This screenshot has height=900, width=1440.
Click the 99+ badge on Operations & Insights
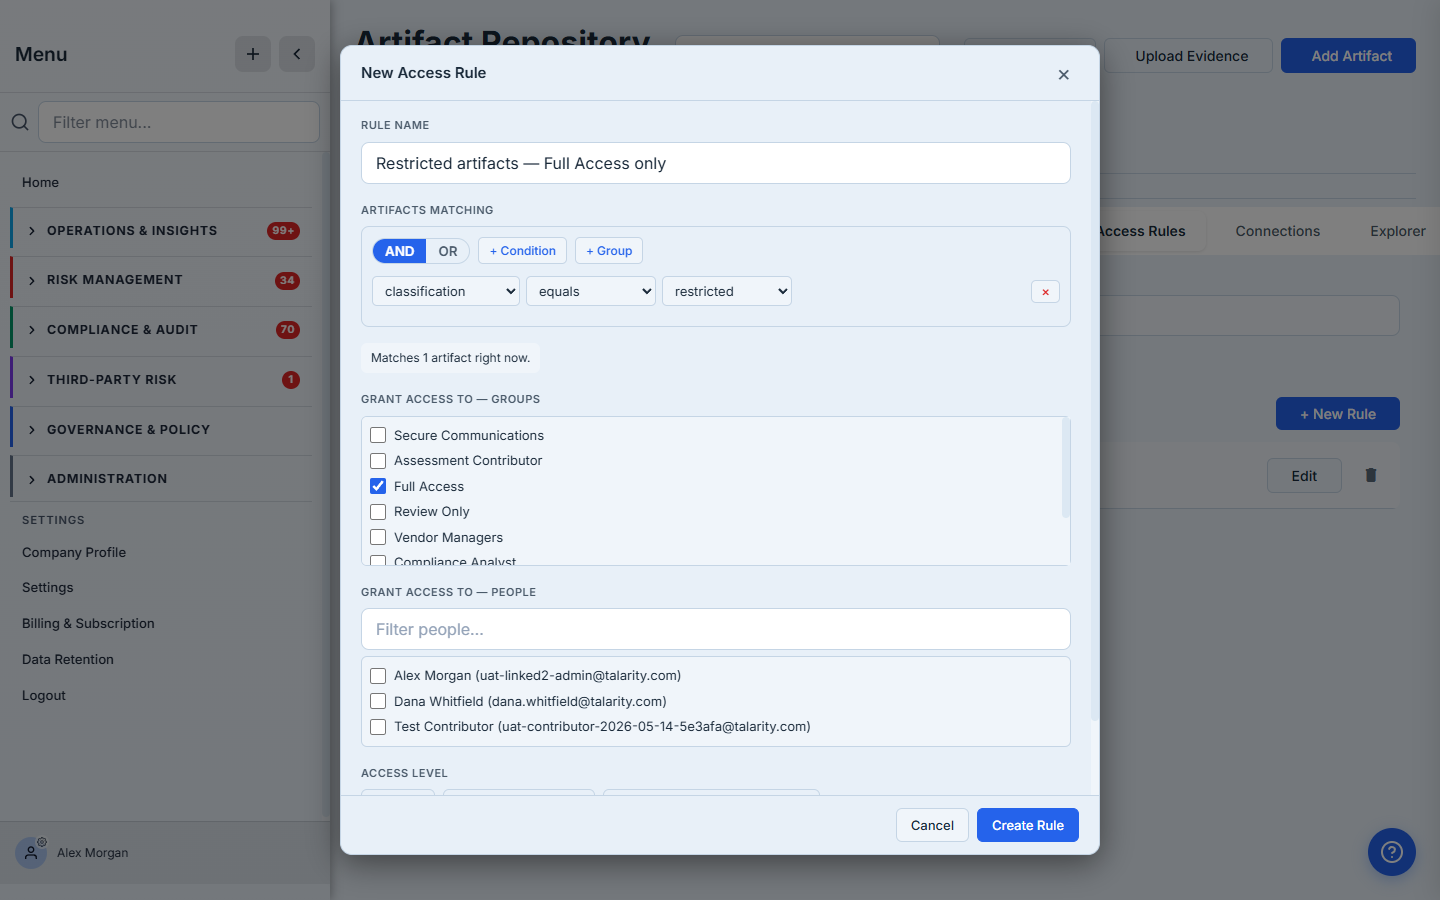click(283, 231)
